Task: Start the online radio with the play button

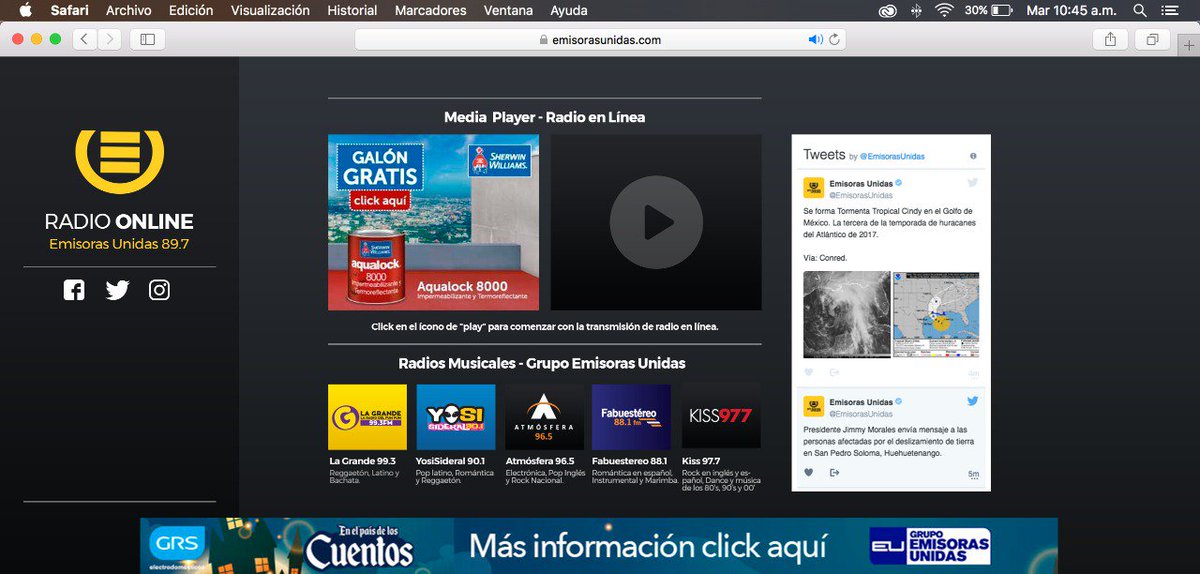Action: (x=656, y=222)
